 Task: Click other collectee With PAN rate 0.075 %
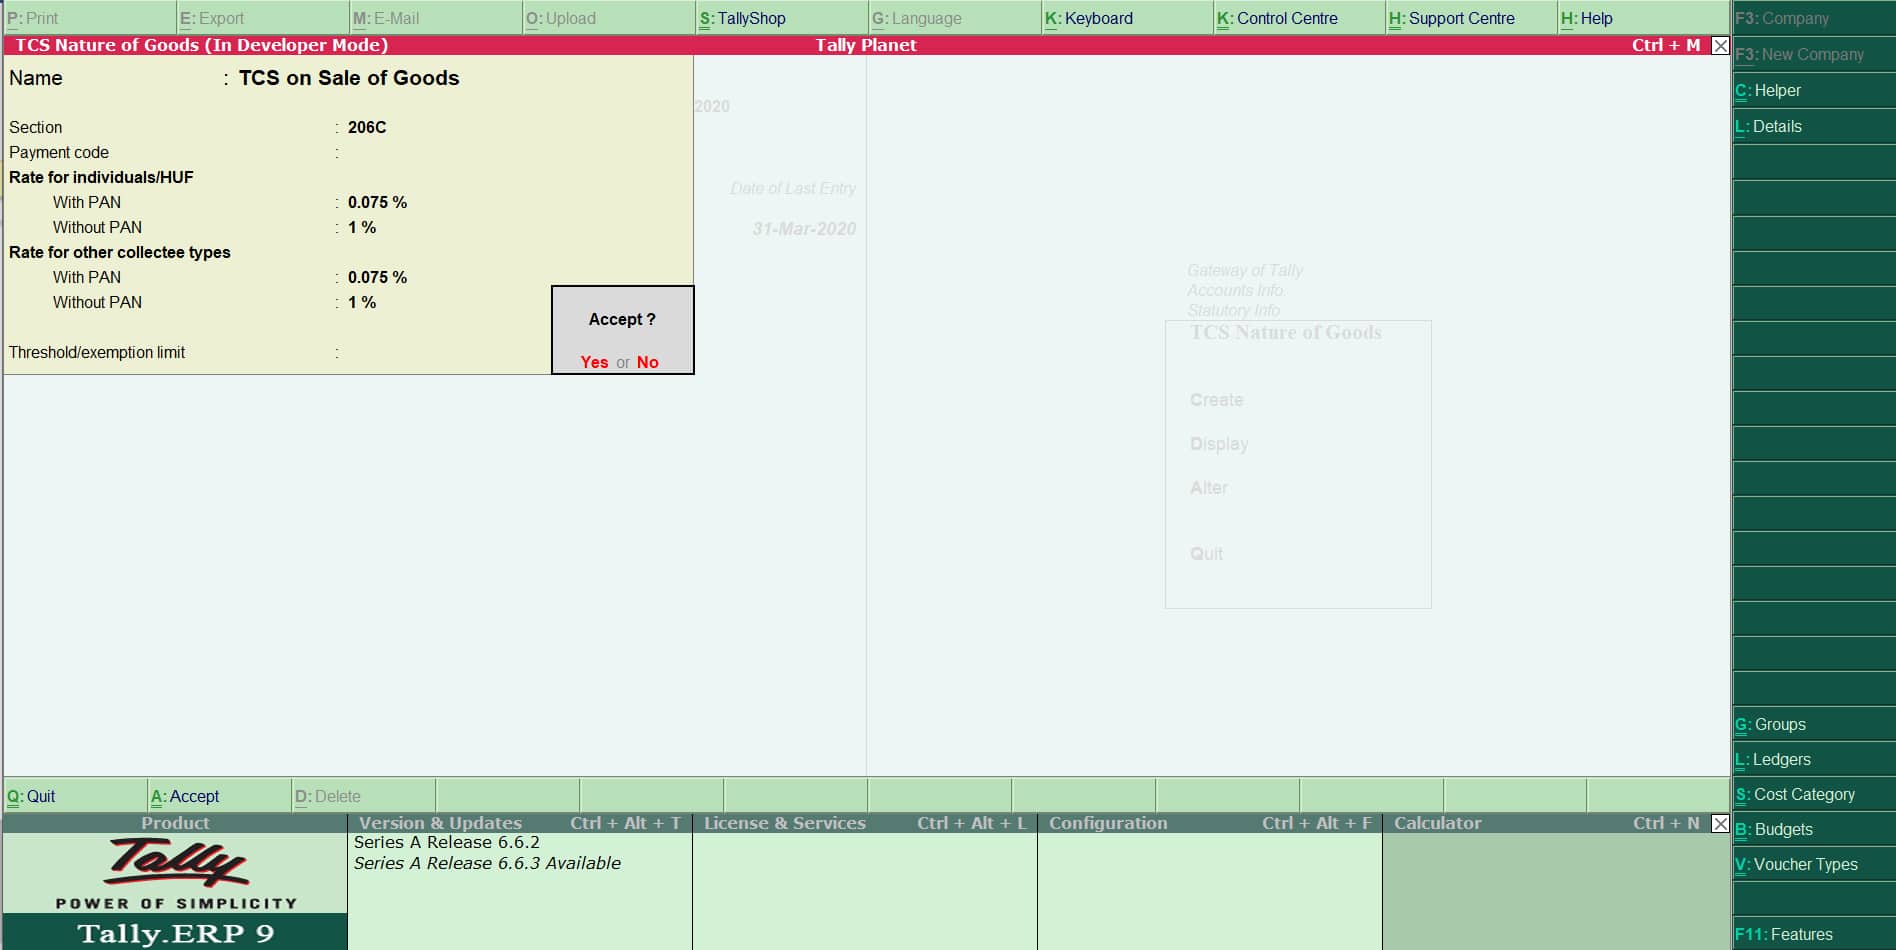[x=377, y=277]
